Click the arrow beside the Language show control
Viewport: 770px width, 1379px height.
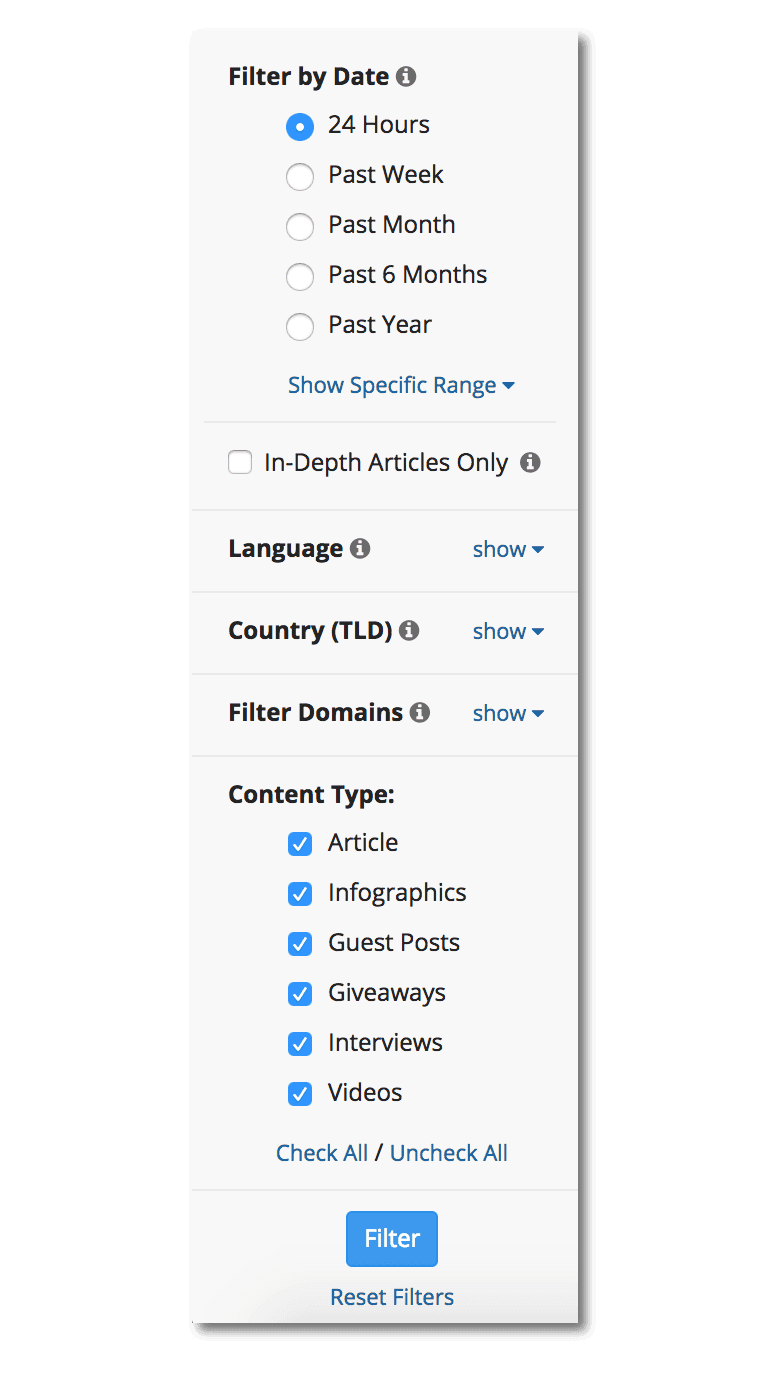537,550
